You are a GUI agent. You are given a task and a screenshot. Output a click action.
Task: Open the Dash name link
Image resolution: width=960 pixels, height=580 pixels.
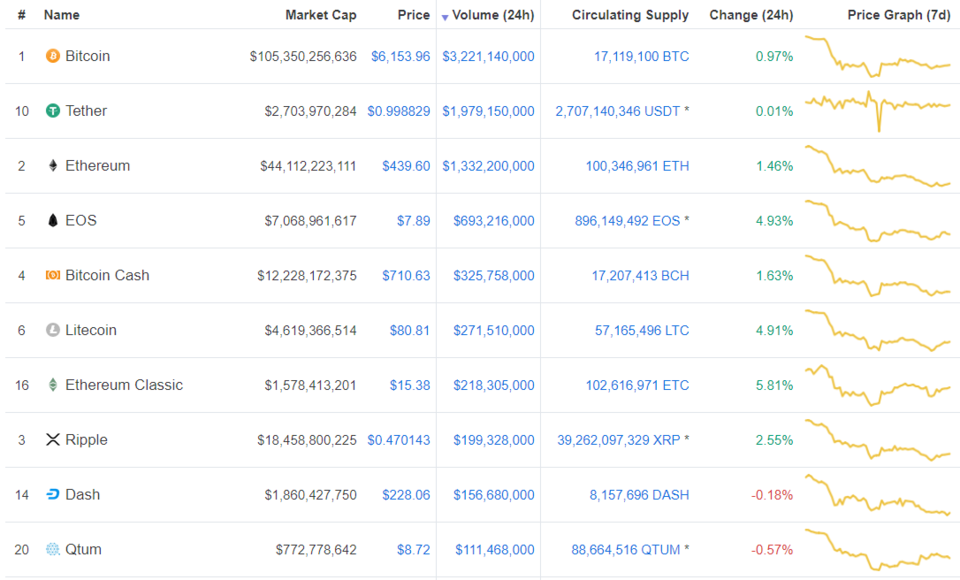pos(83,494)
